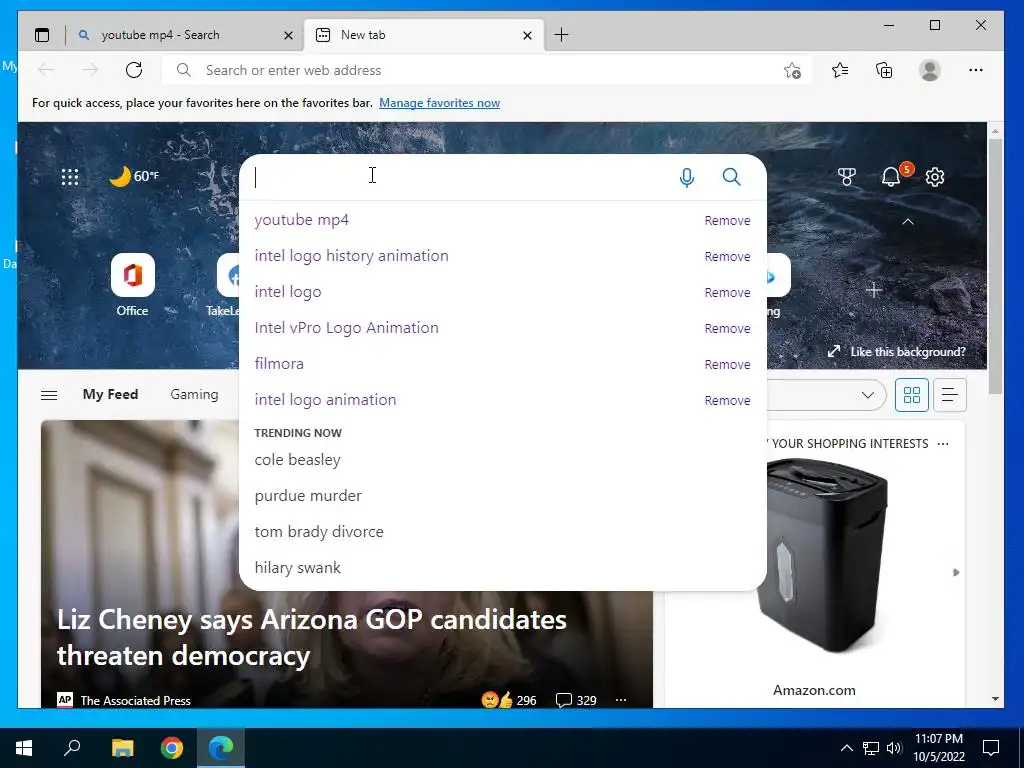
Task: Open the profile avatar icon
Action: pyautogui.click(x=929, y=70)
